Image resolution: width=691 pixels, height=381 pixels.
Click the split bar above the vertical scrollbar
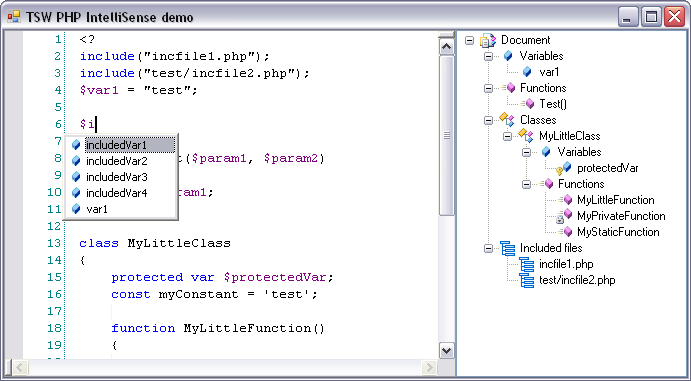coord(447,35)
